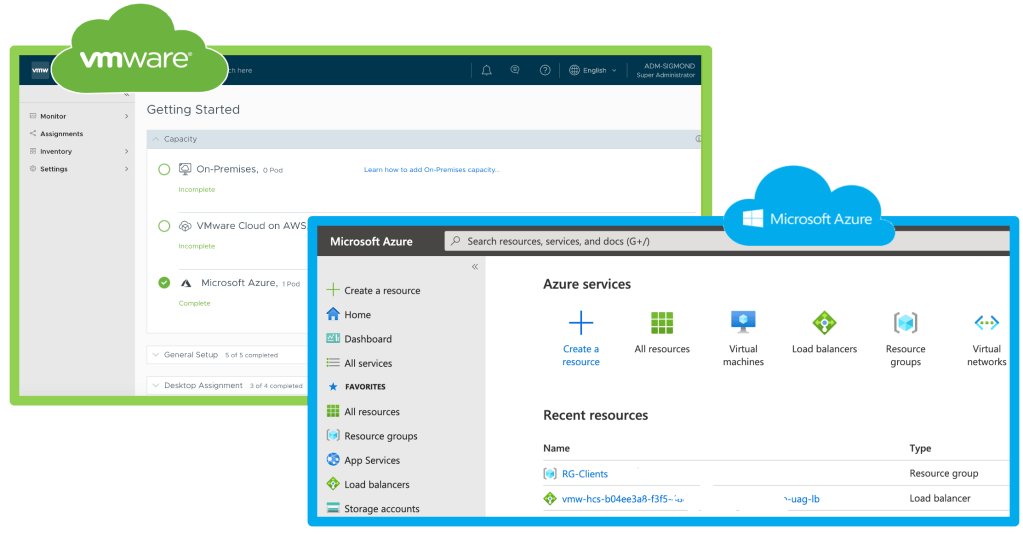
Task: Collapse the Capacity section
Action: pyautogui.click(x=156, y=139)
